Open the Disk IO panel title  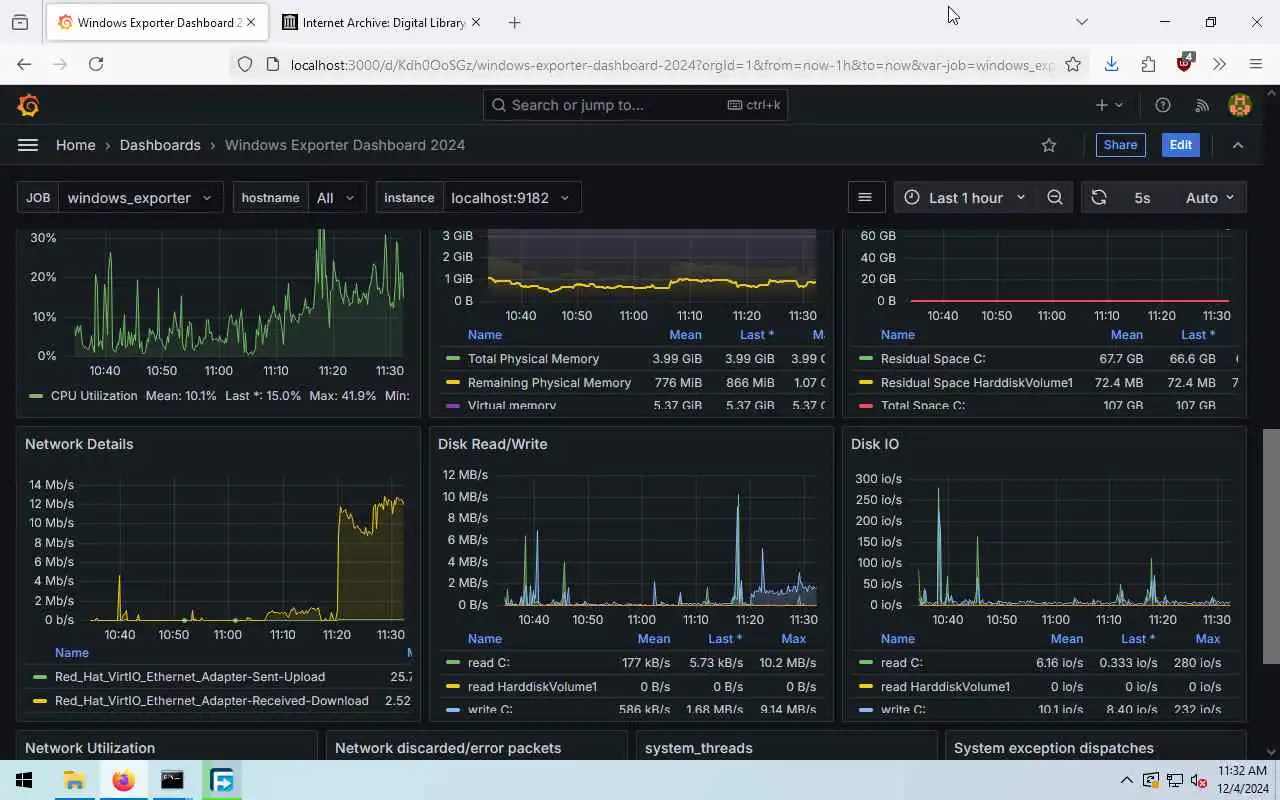click(x=875, y=444)
